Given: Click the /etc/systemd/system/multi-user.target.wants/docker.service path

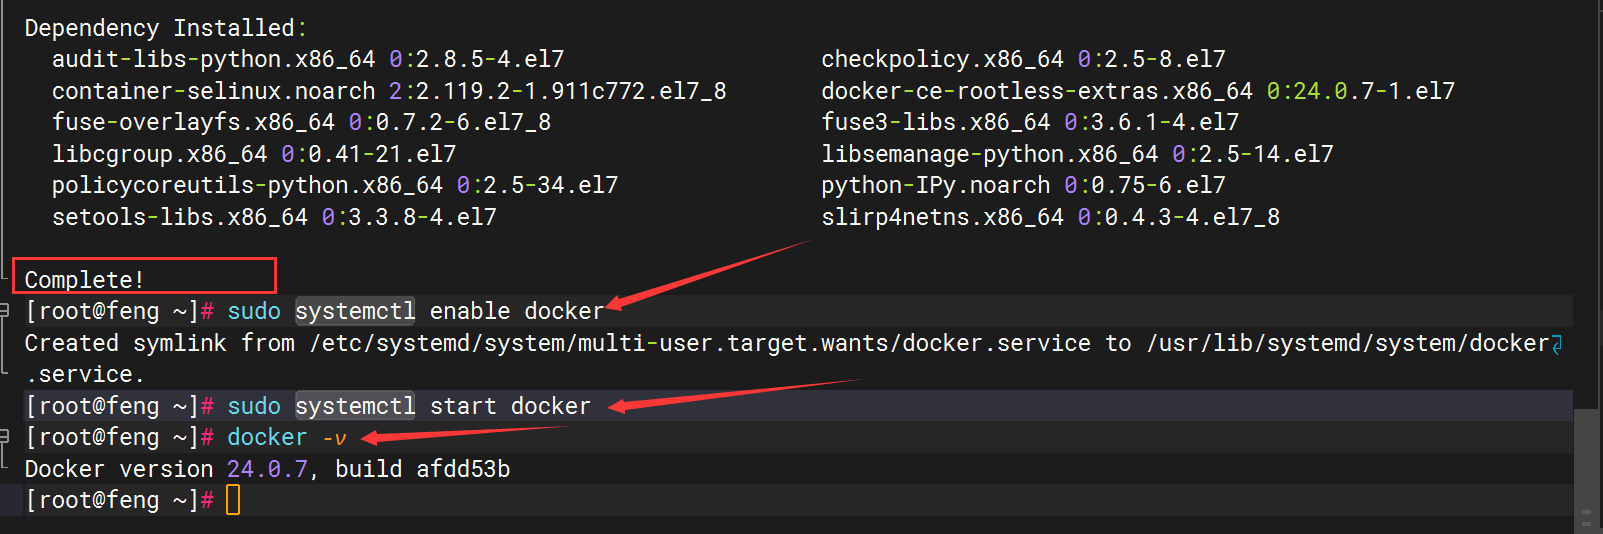Looking at the screenshot, I should tap(700, 343).
